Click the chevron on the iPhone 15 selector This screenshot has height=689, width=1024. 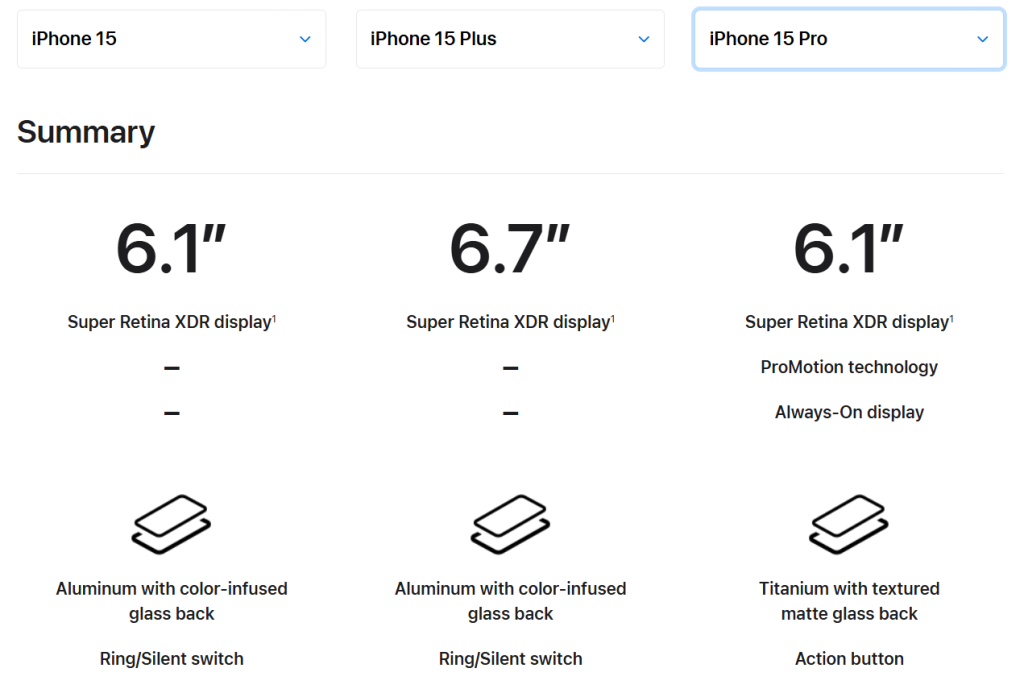coord(305,38)
